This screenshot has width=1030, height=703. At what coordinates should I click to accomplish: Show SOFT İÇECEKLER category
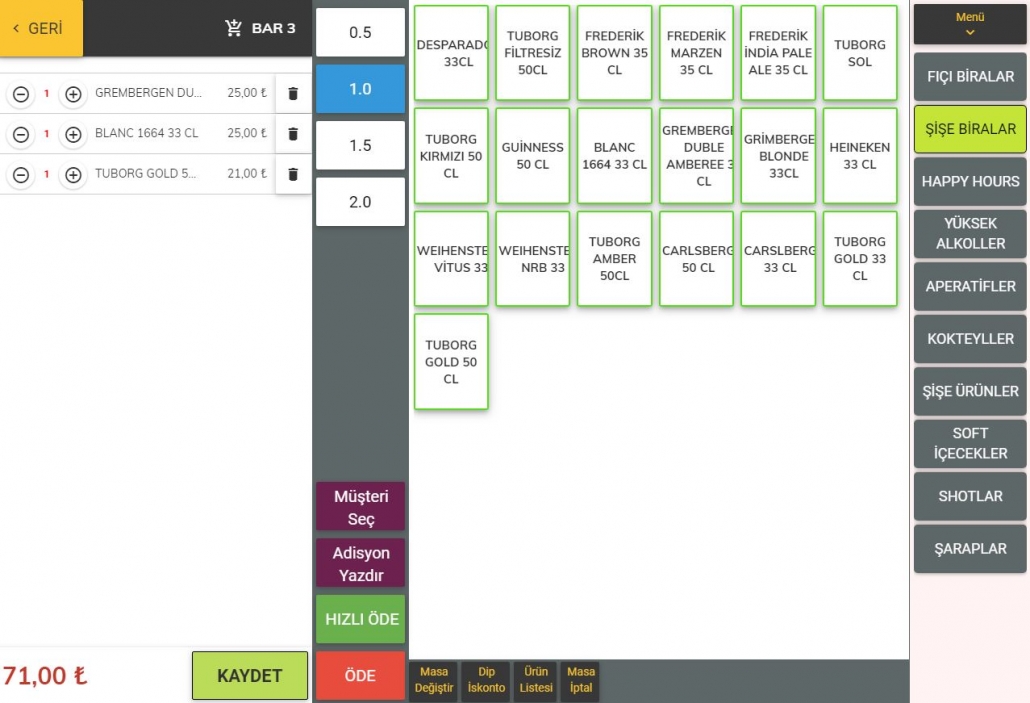click(x=970, y=443)
